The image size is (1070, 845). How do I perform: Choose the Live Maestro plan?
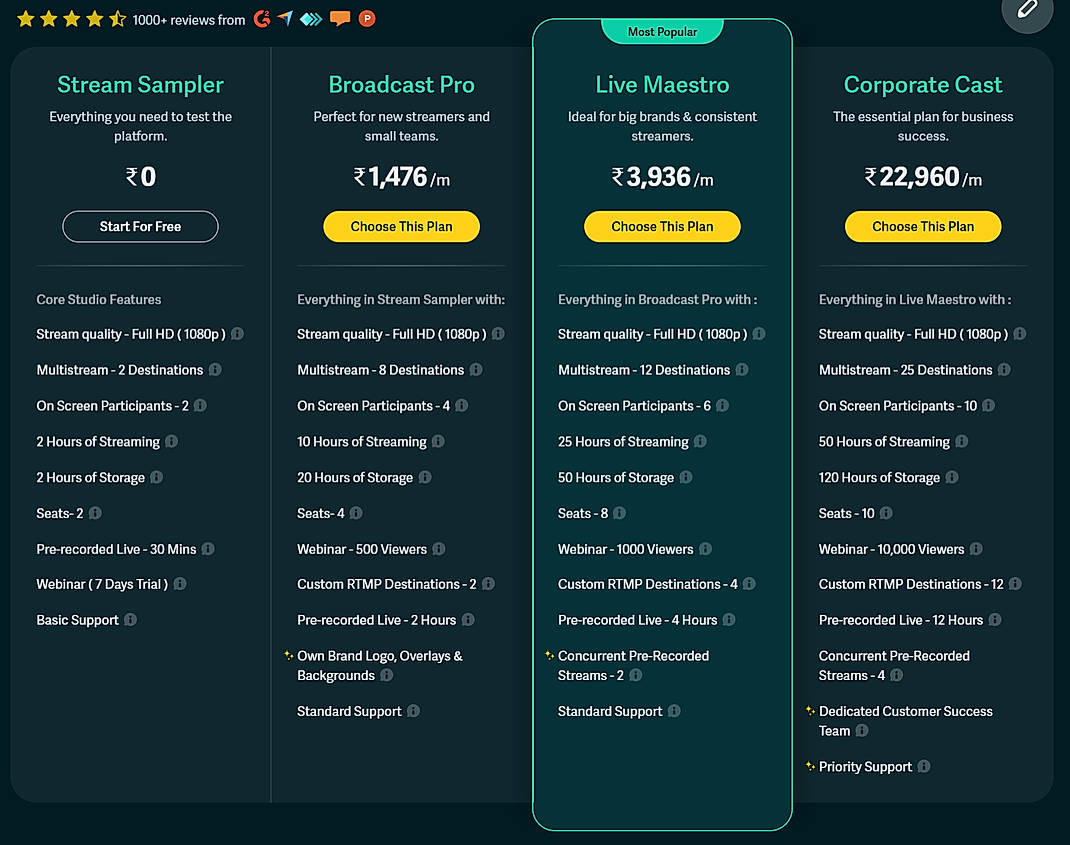point(662,226)
